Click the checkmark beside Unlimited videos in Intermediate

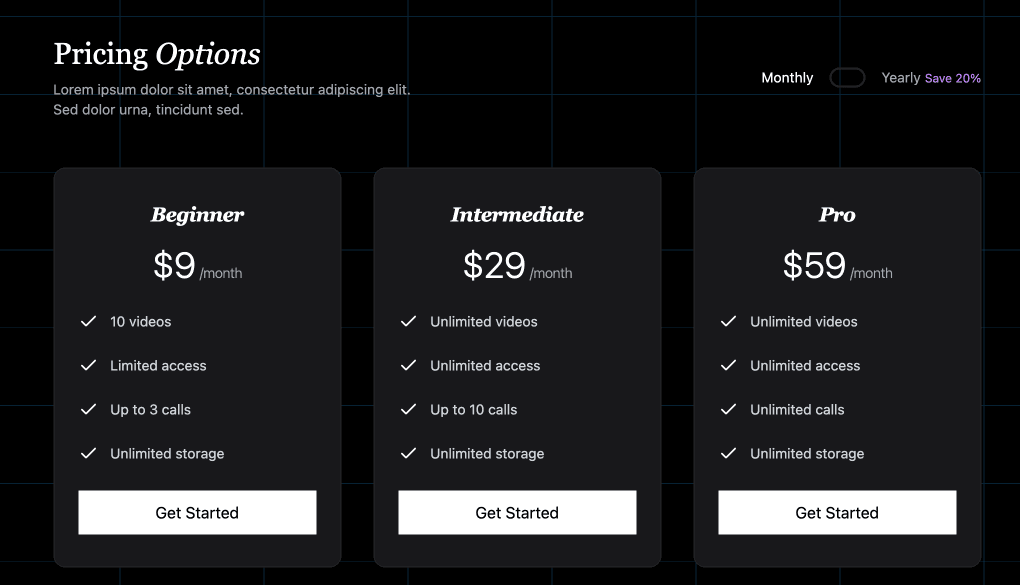click(408, 321)
